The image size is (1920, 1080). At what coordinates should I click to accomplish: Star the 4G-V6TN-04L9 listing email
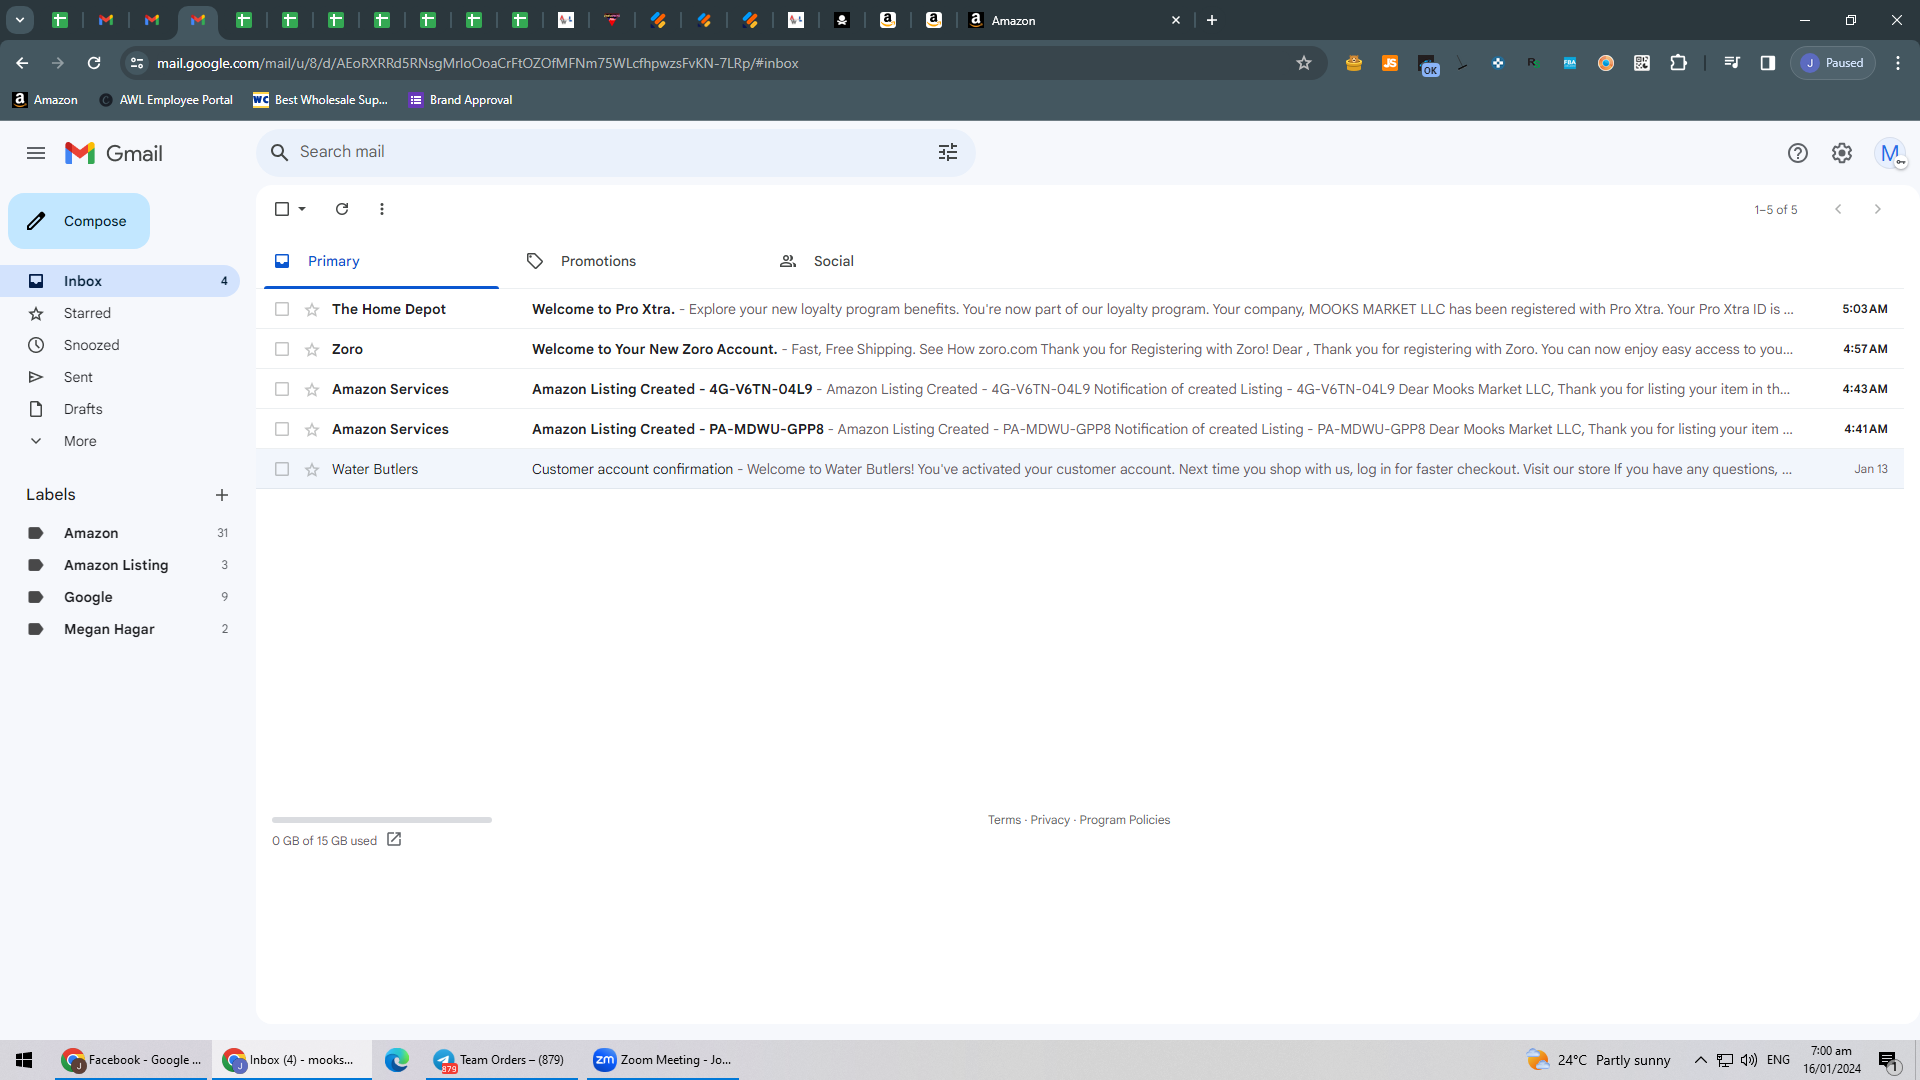(x=312, y=389)
